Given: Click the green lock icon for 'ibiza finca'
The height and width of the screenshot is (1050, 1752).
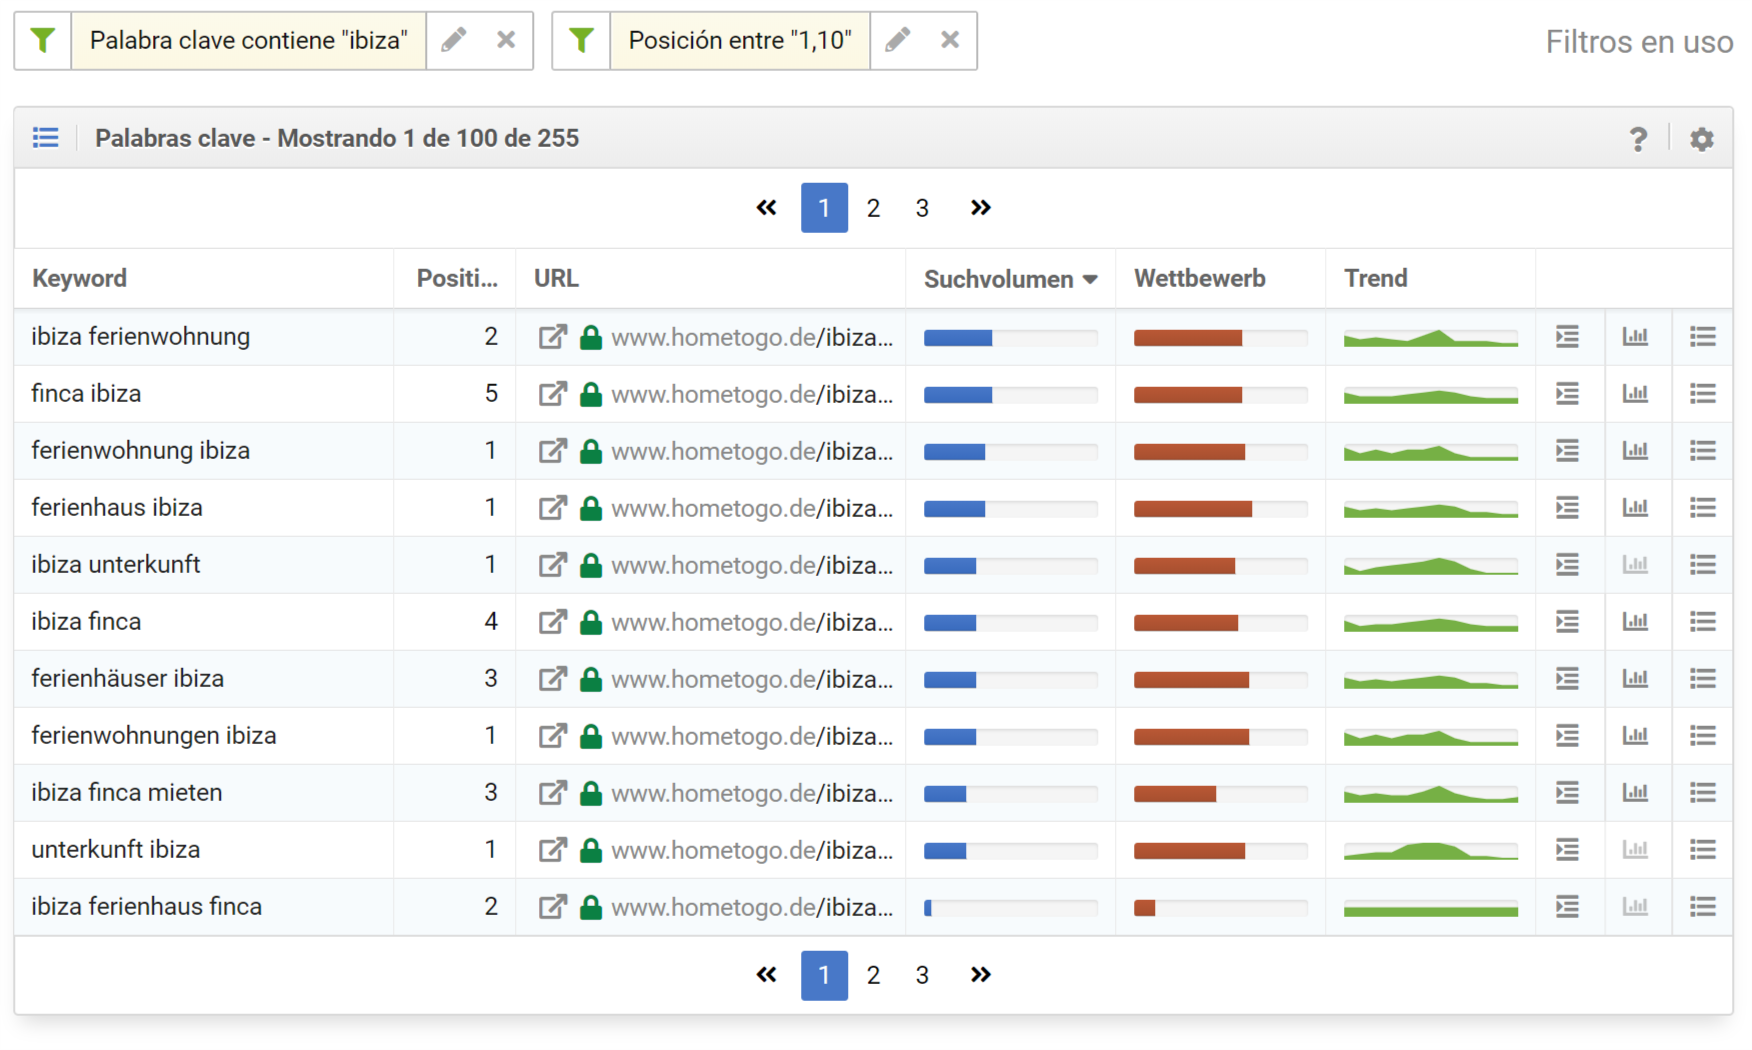Looking at the screenshot, I should (591, 622).
